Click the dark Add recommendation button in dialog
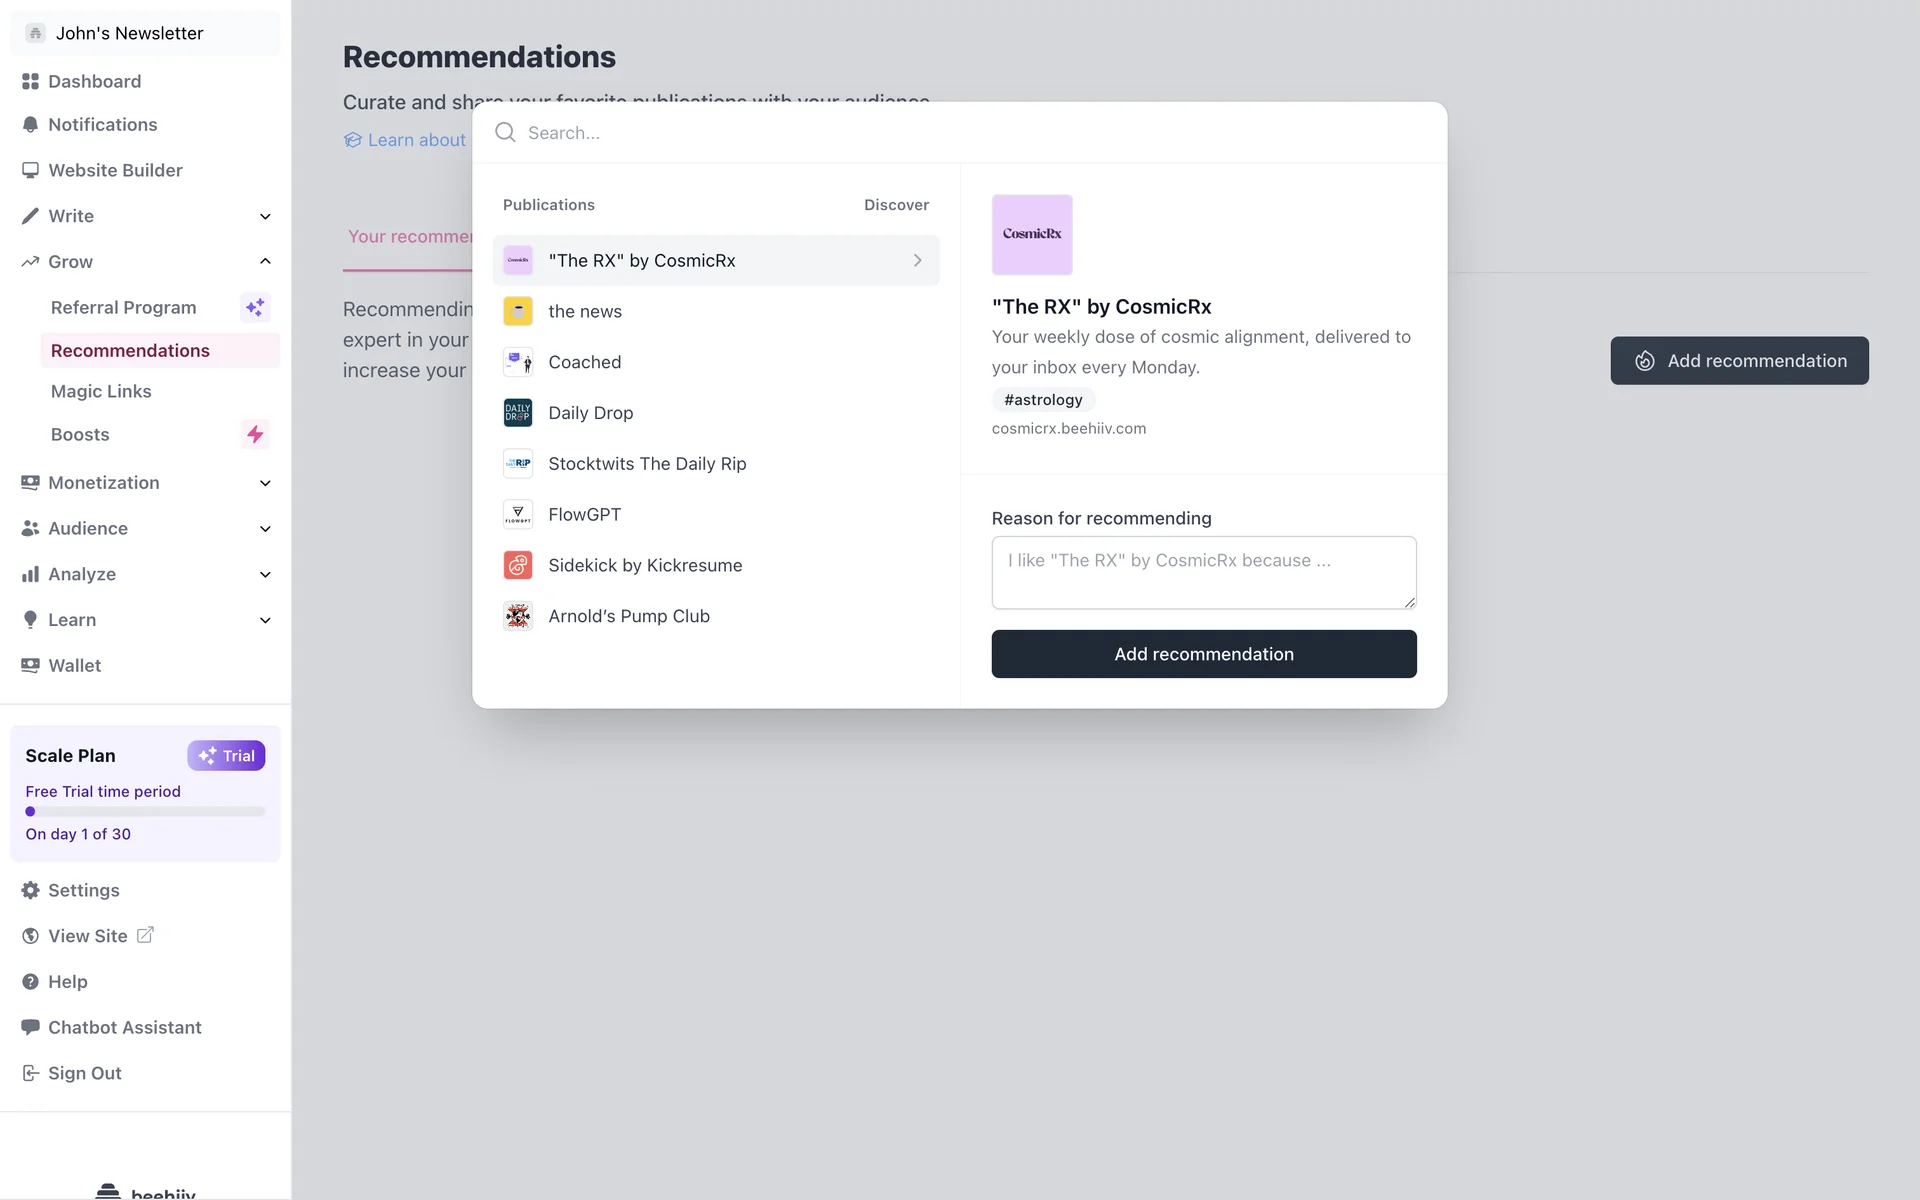The image size is (1920, 1200). [1204, 654]
